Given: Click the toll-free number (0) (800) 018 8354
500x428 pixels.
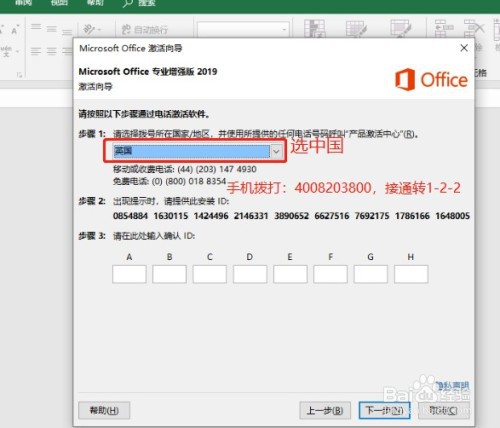Looking at the screenshot, I should point(189,181).
